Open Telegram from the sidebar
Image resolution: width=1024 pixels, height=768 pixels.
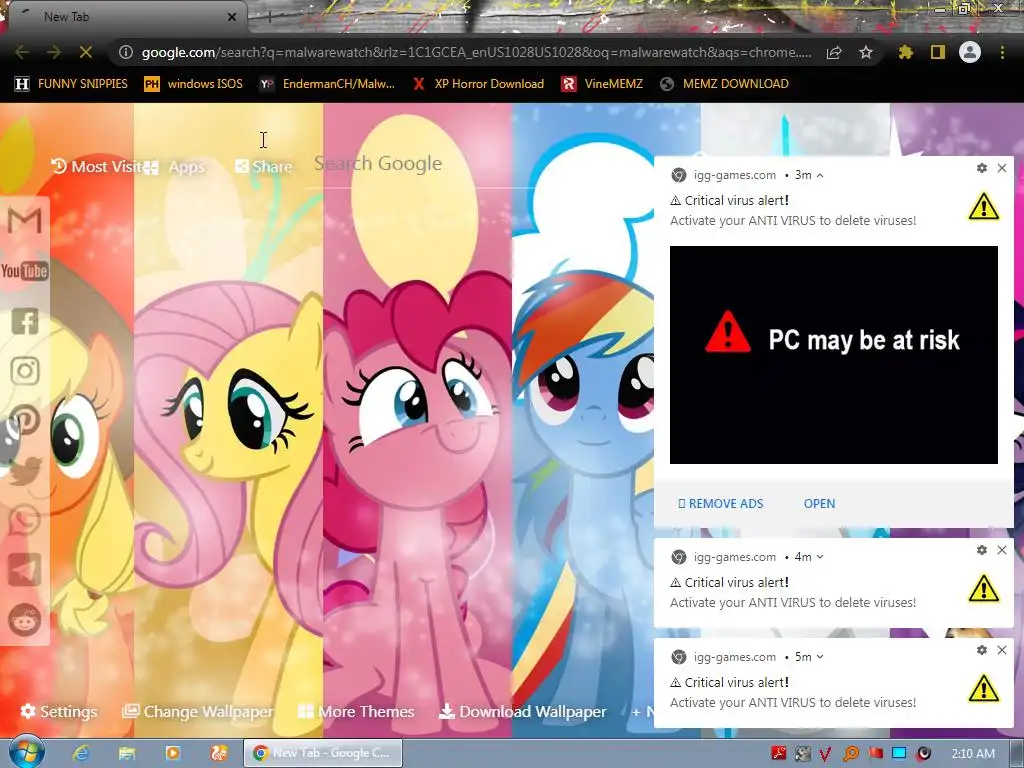tap(25, 570)
